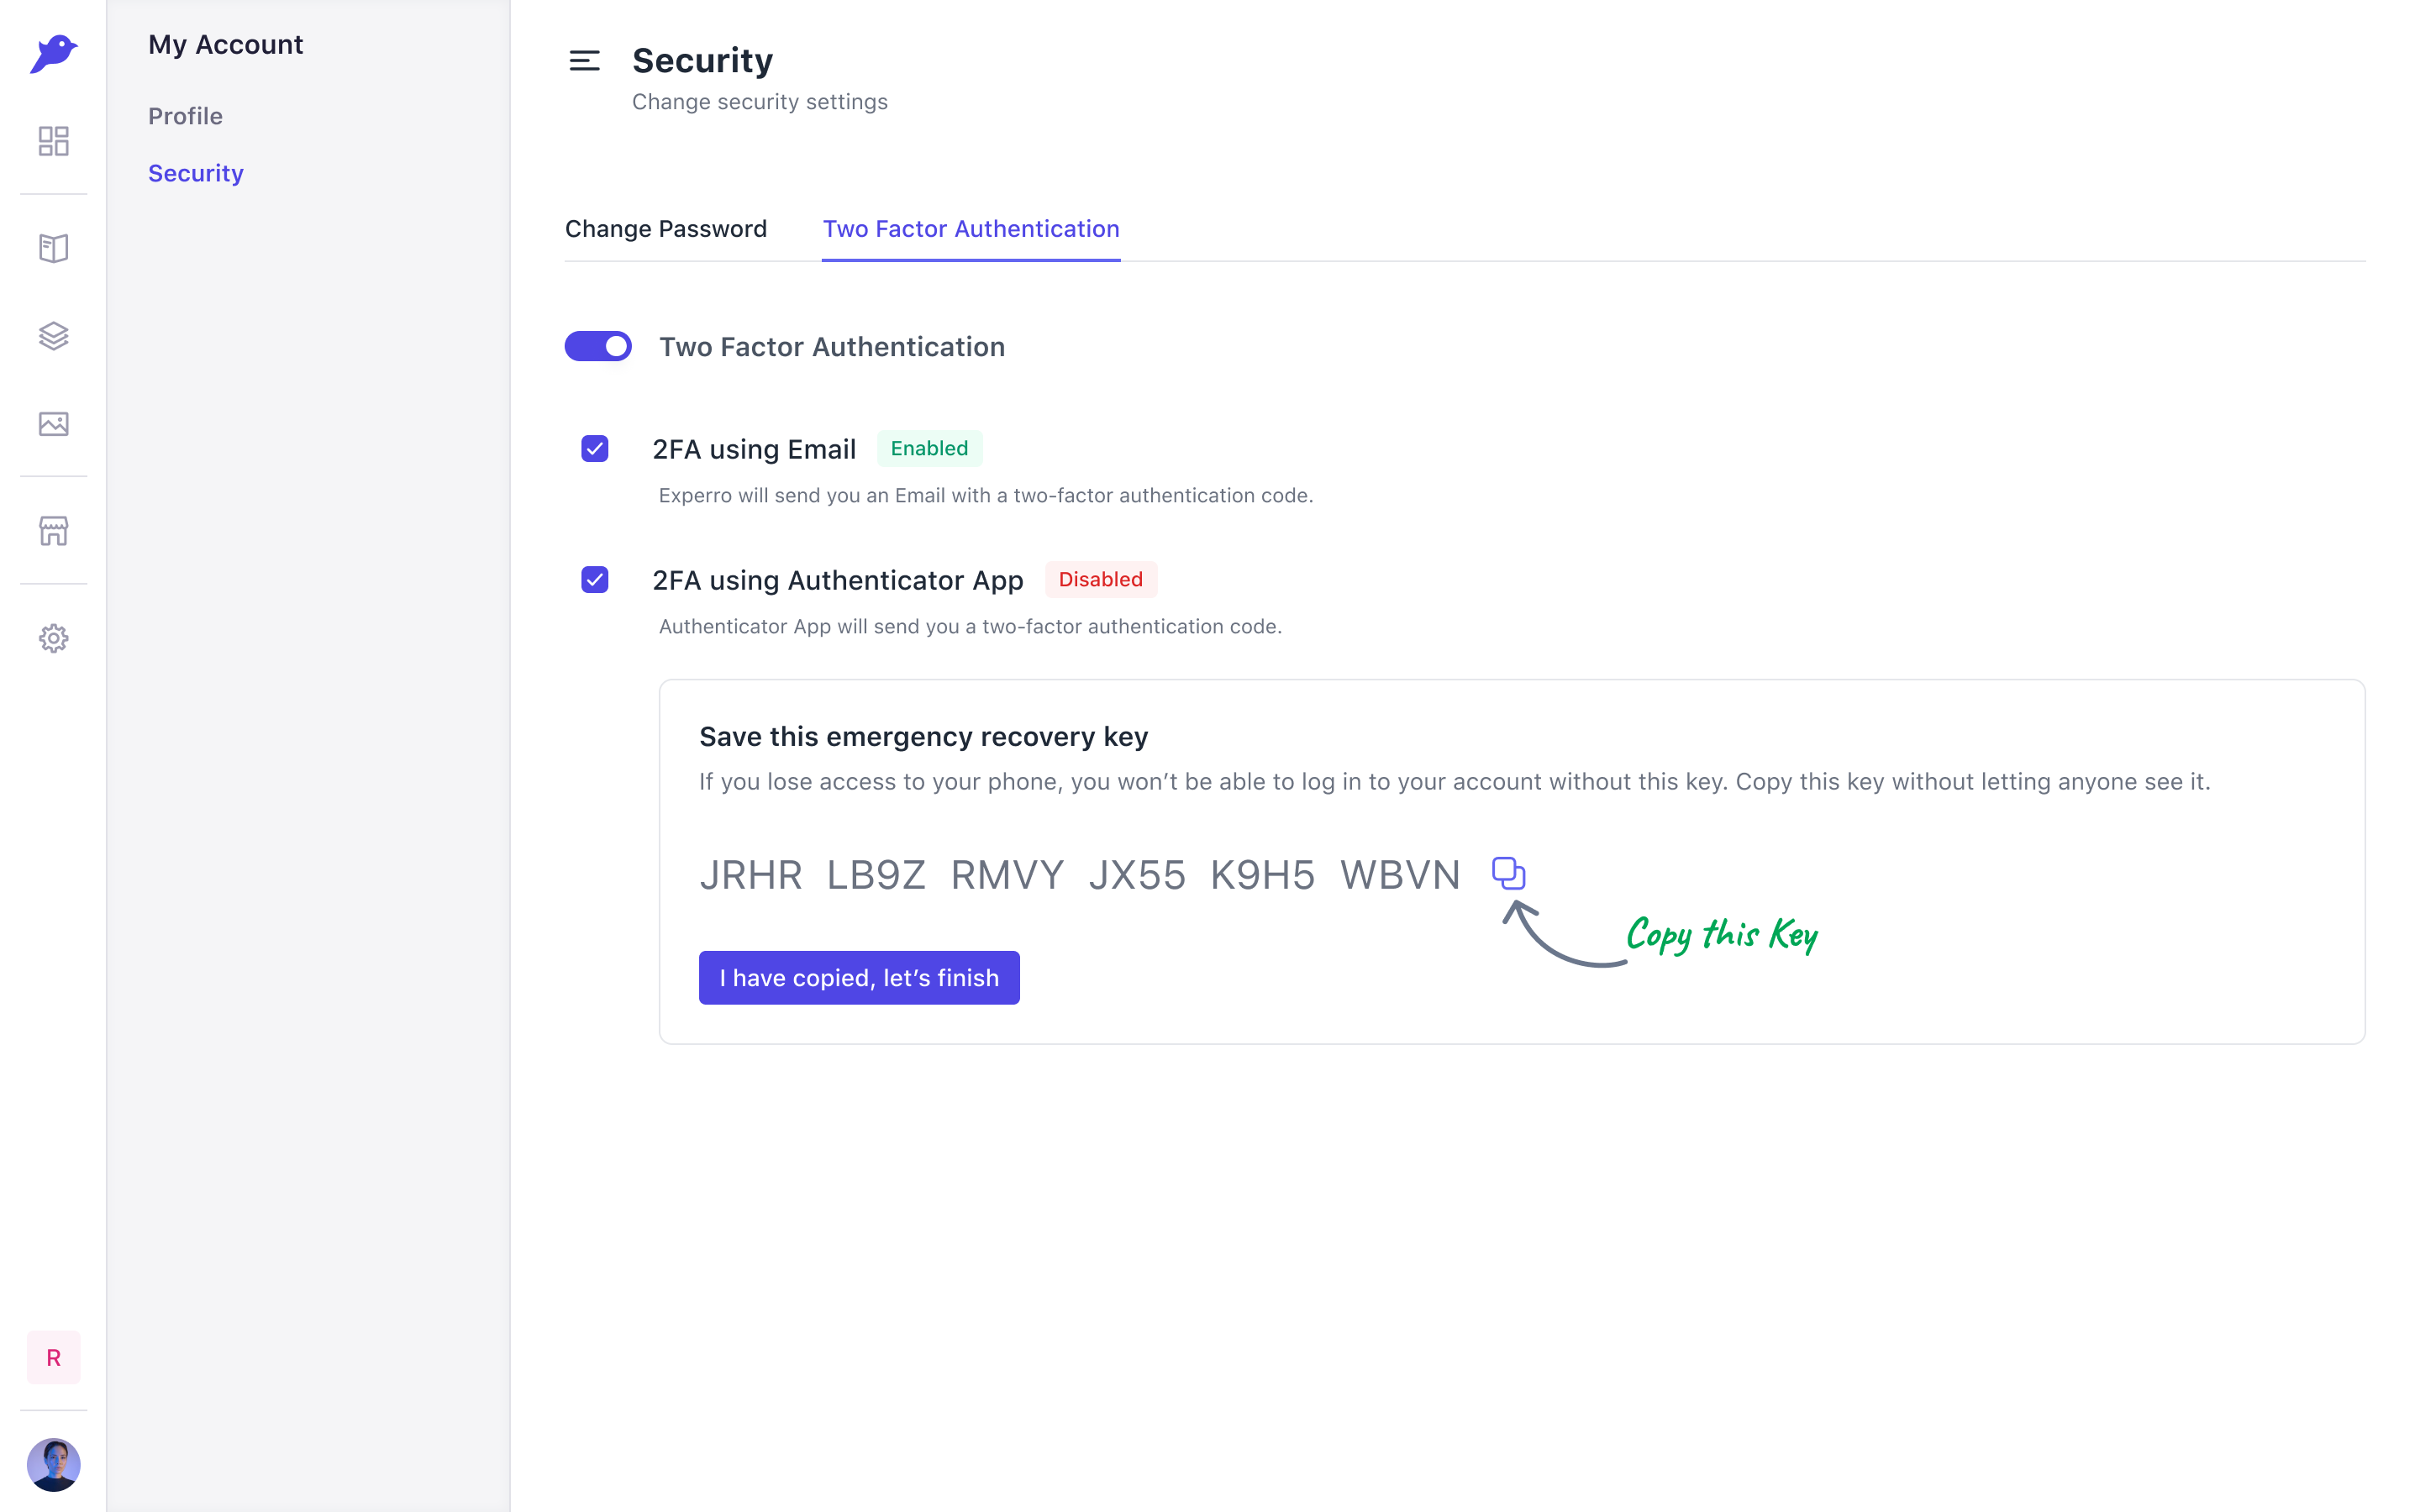Switch to Change Password tab
Image resolution: width=2420 pixels, height=1512 pixels.
[666, 229]
